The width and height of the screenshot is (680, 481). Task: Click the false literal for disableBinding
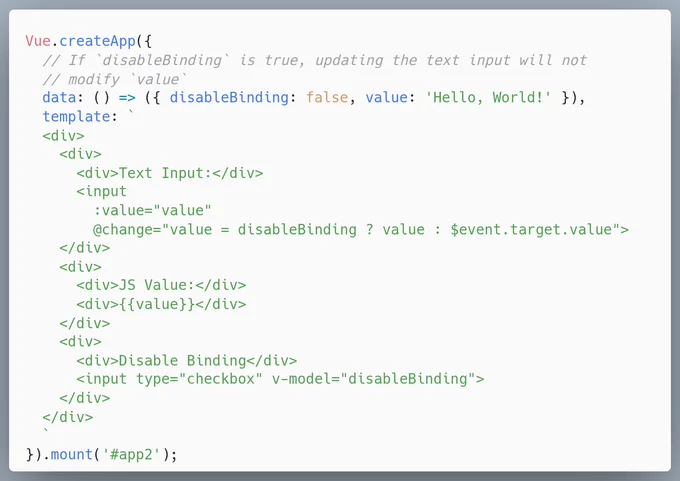[327, 98]
